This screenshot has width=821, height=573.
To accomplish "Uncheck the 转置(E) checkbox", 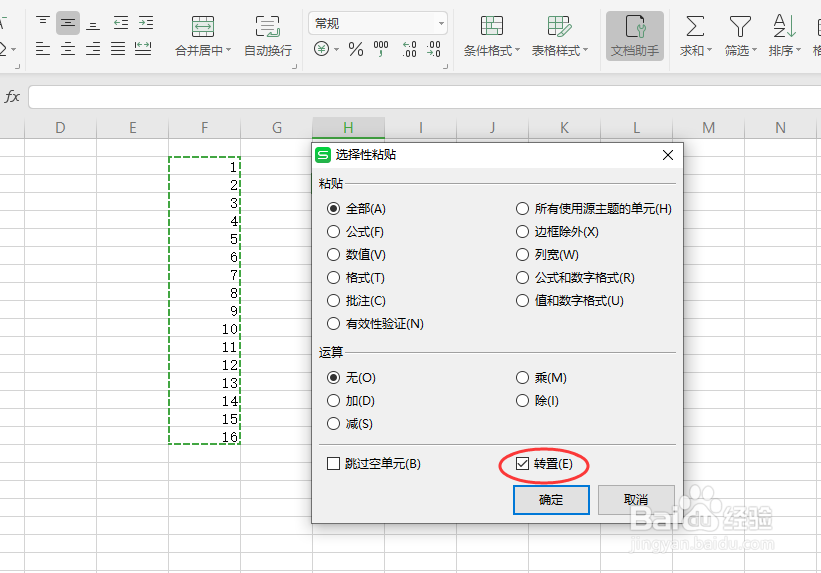I will tap(523, 464).
